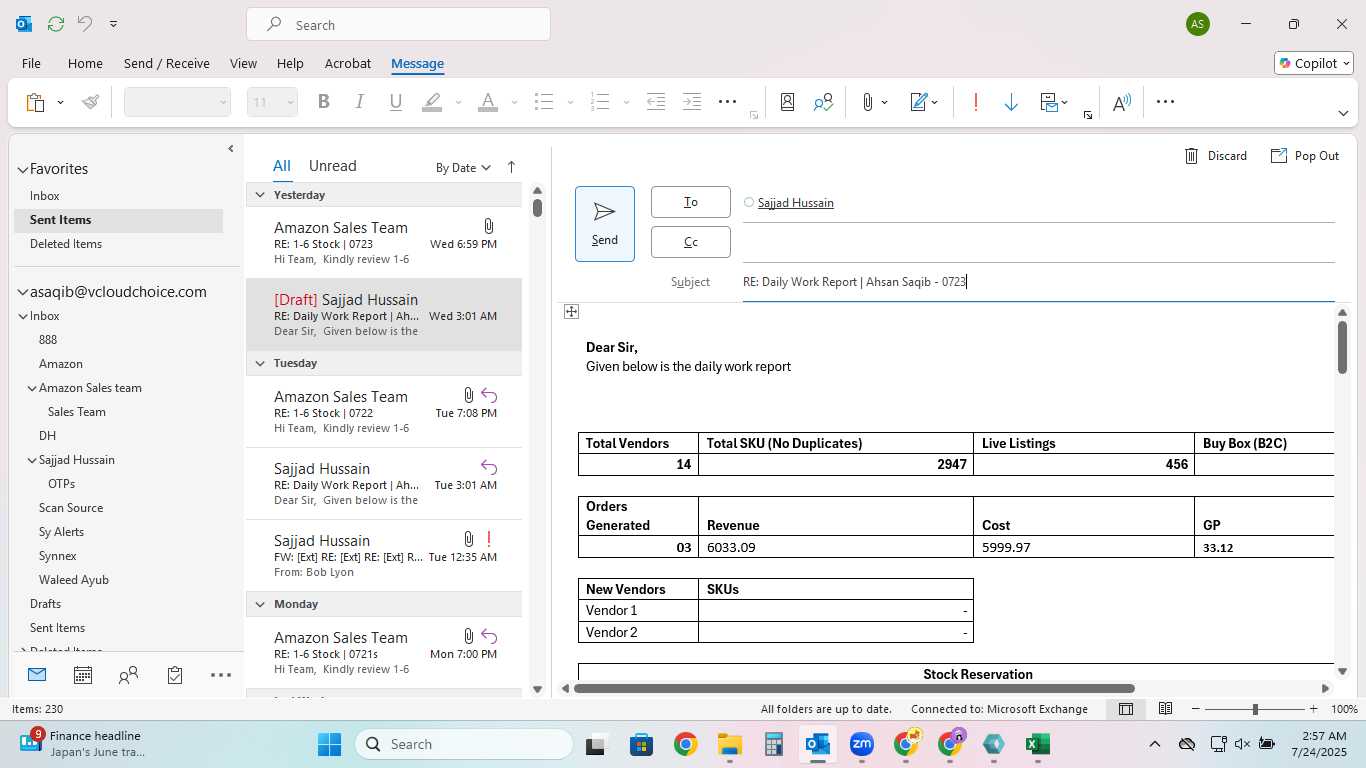This screenshot has width=1366, height=768.
Task: Open the Acrobat tab
Action: pyautogui.click(x=348, y=63)
